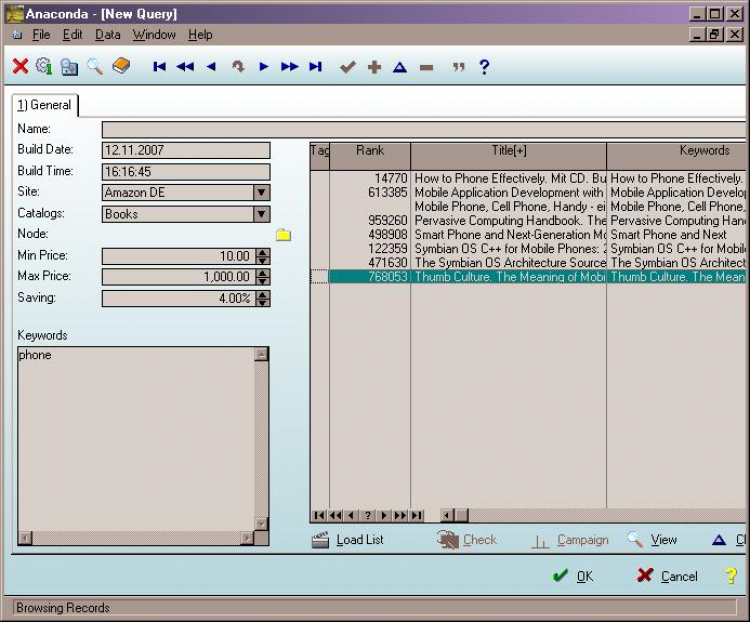Click the plus insert record icon
The width and height of the screenshot is (750, 622).
pyautogui.click(x=374, y=67)
